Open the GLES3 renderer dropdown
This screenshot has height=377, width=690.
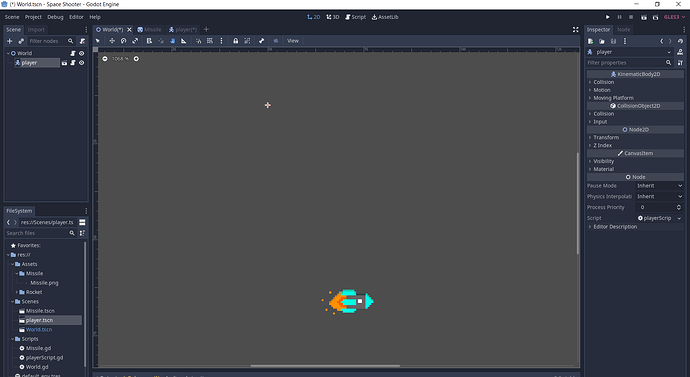[674, 17]
